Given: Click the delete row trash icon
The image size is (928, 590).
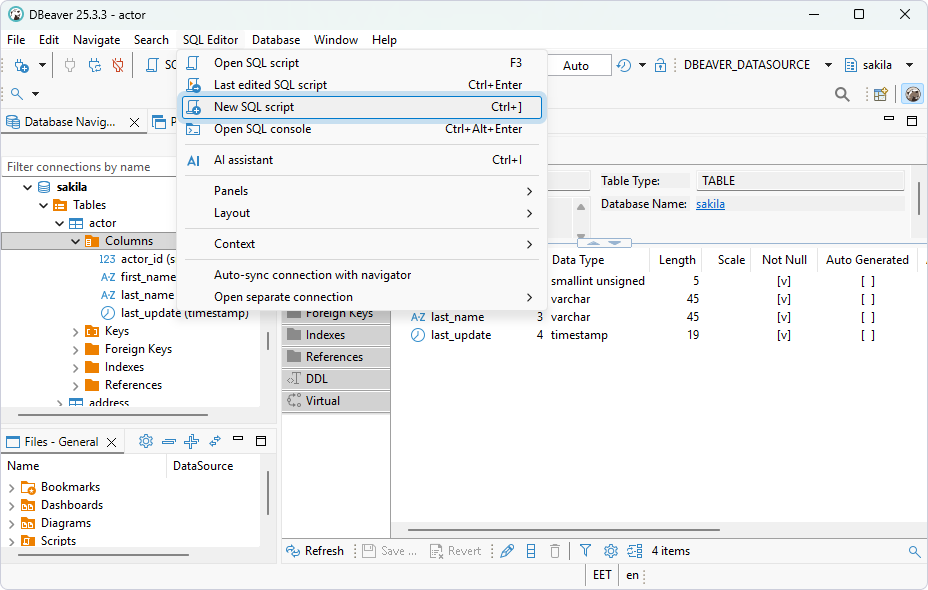Looking at the screenshot, I should pos(554,550).
